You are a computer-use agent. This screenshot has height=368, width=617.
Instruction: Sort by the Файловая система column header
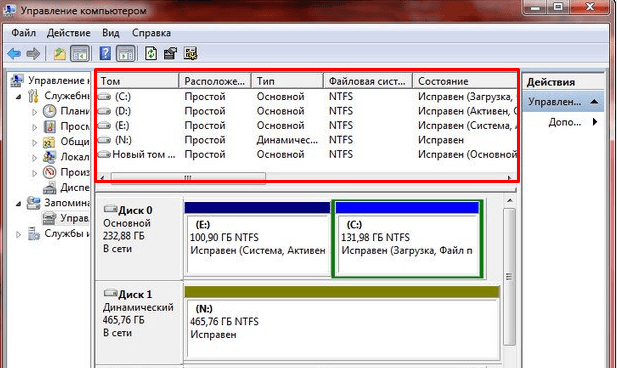(368, 81)
